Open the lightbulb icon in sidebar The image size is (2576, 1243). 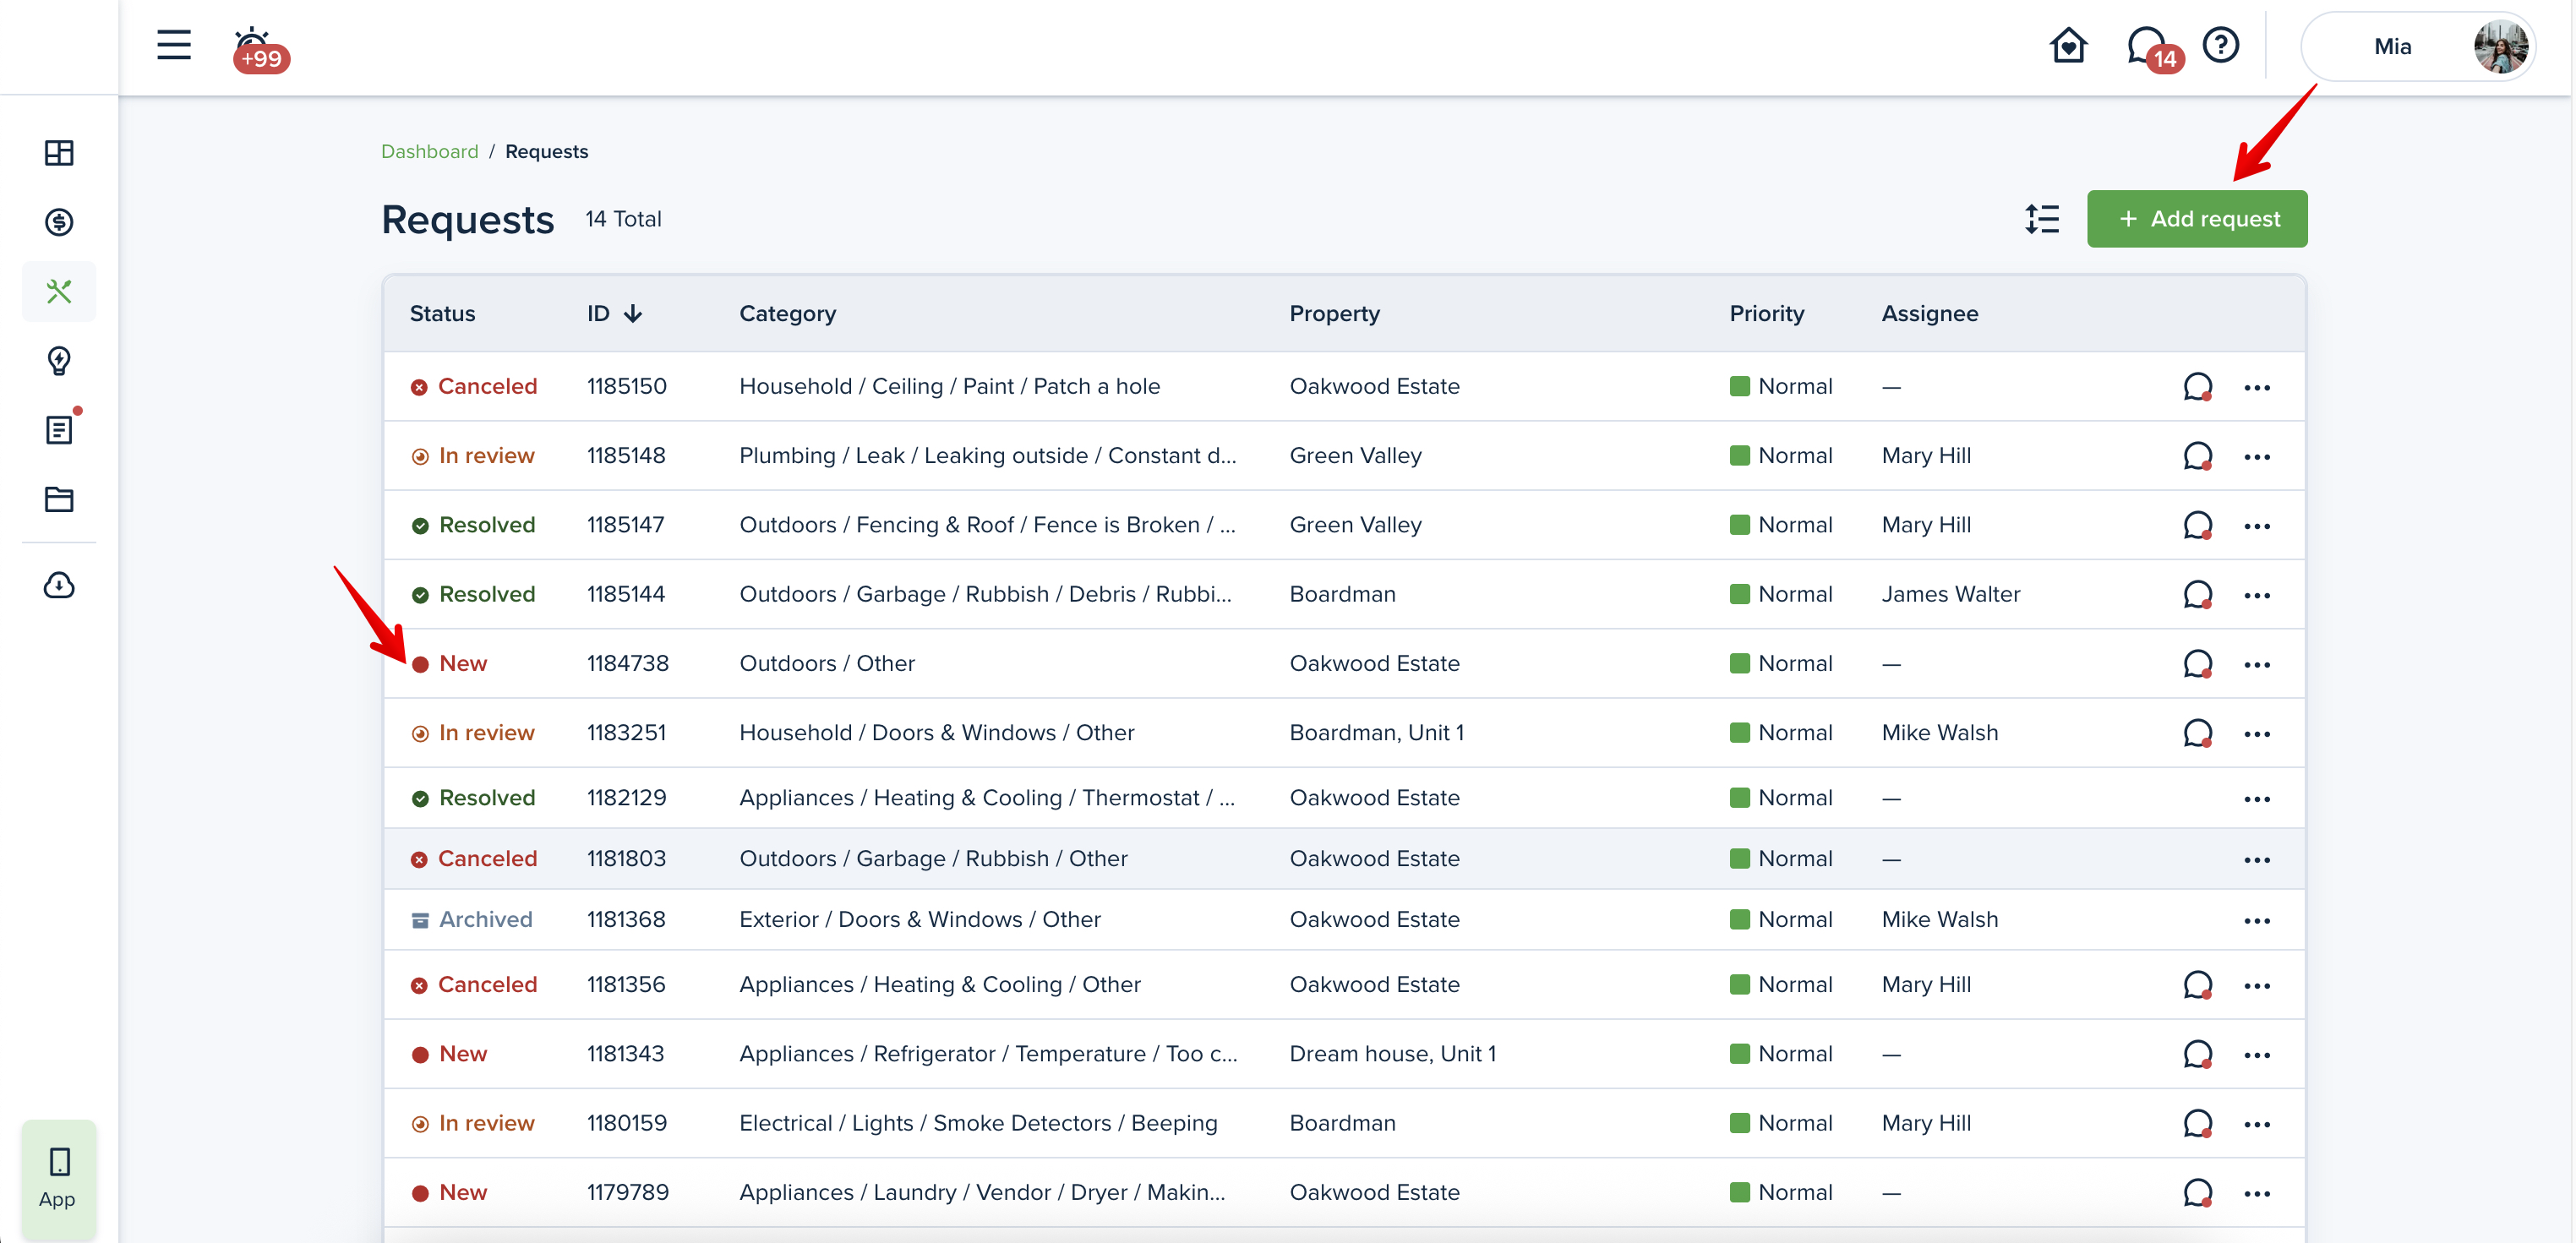point(59,360)
